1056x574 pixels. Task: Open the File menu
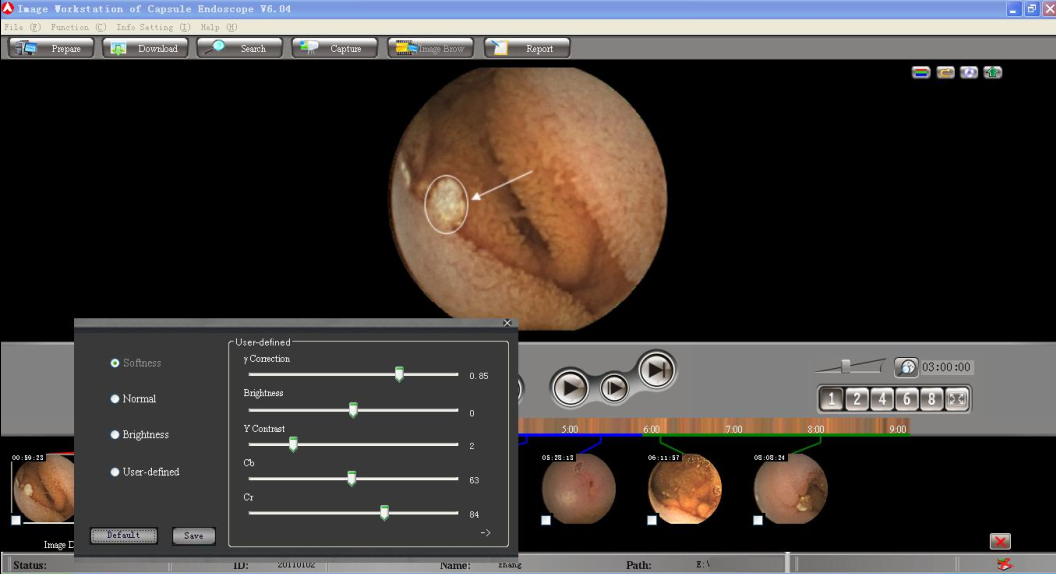click(22, 28)
